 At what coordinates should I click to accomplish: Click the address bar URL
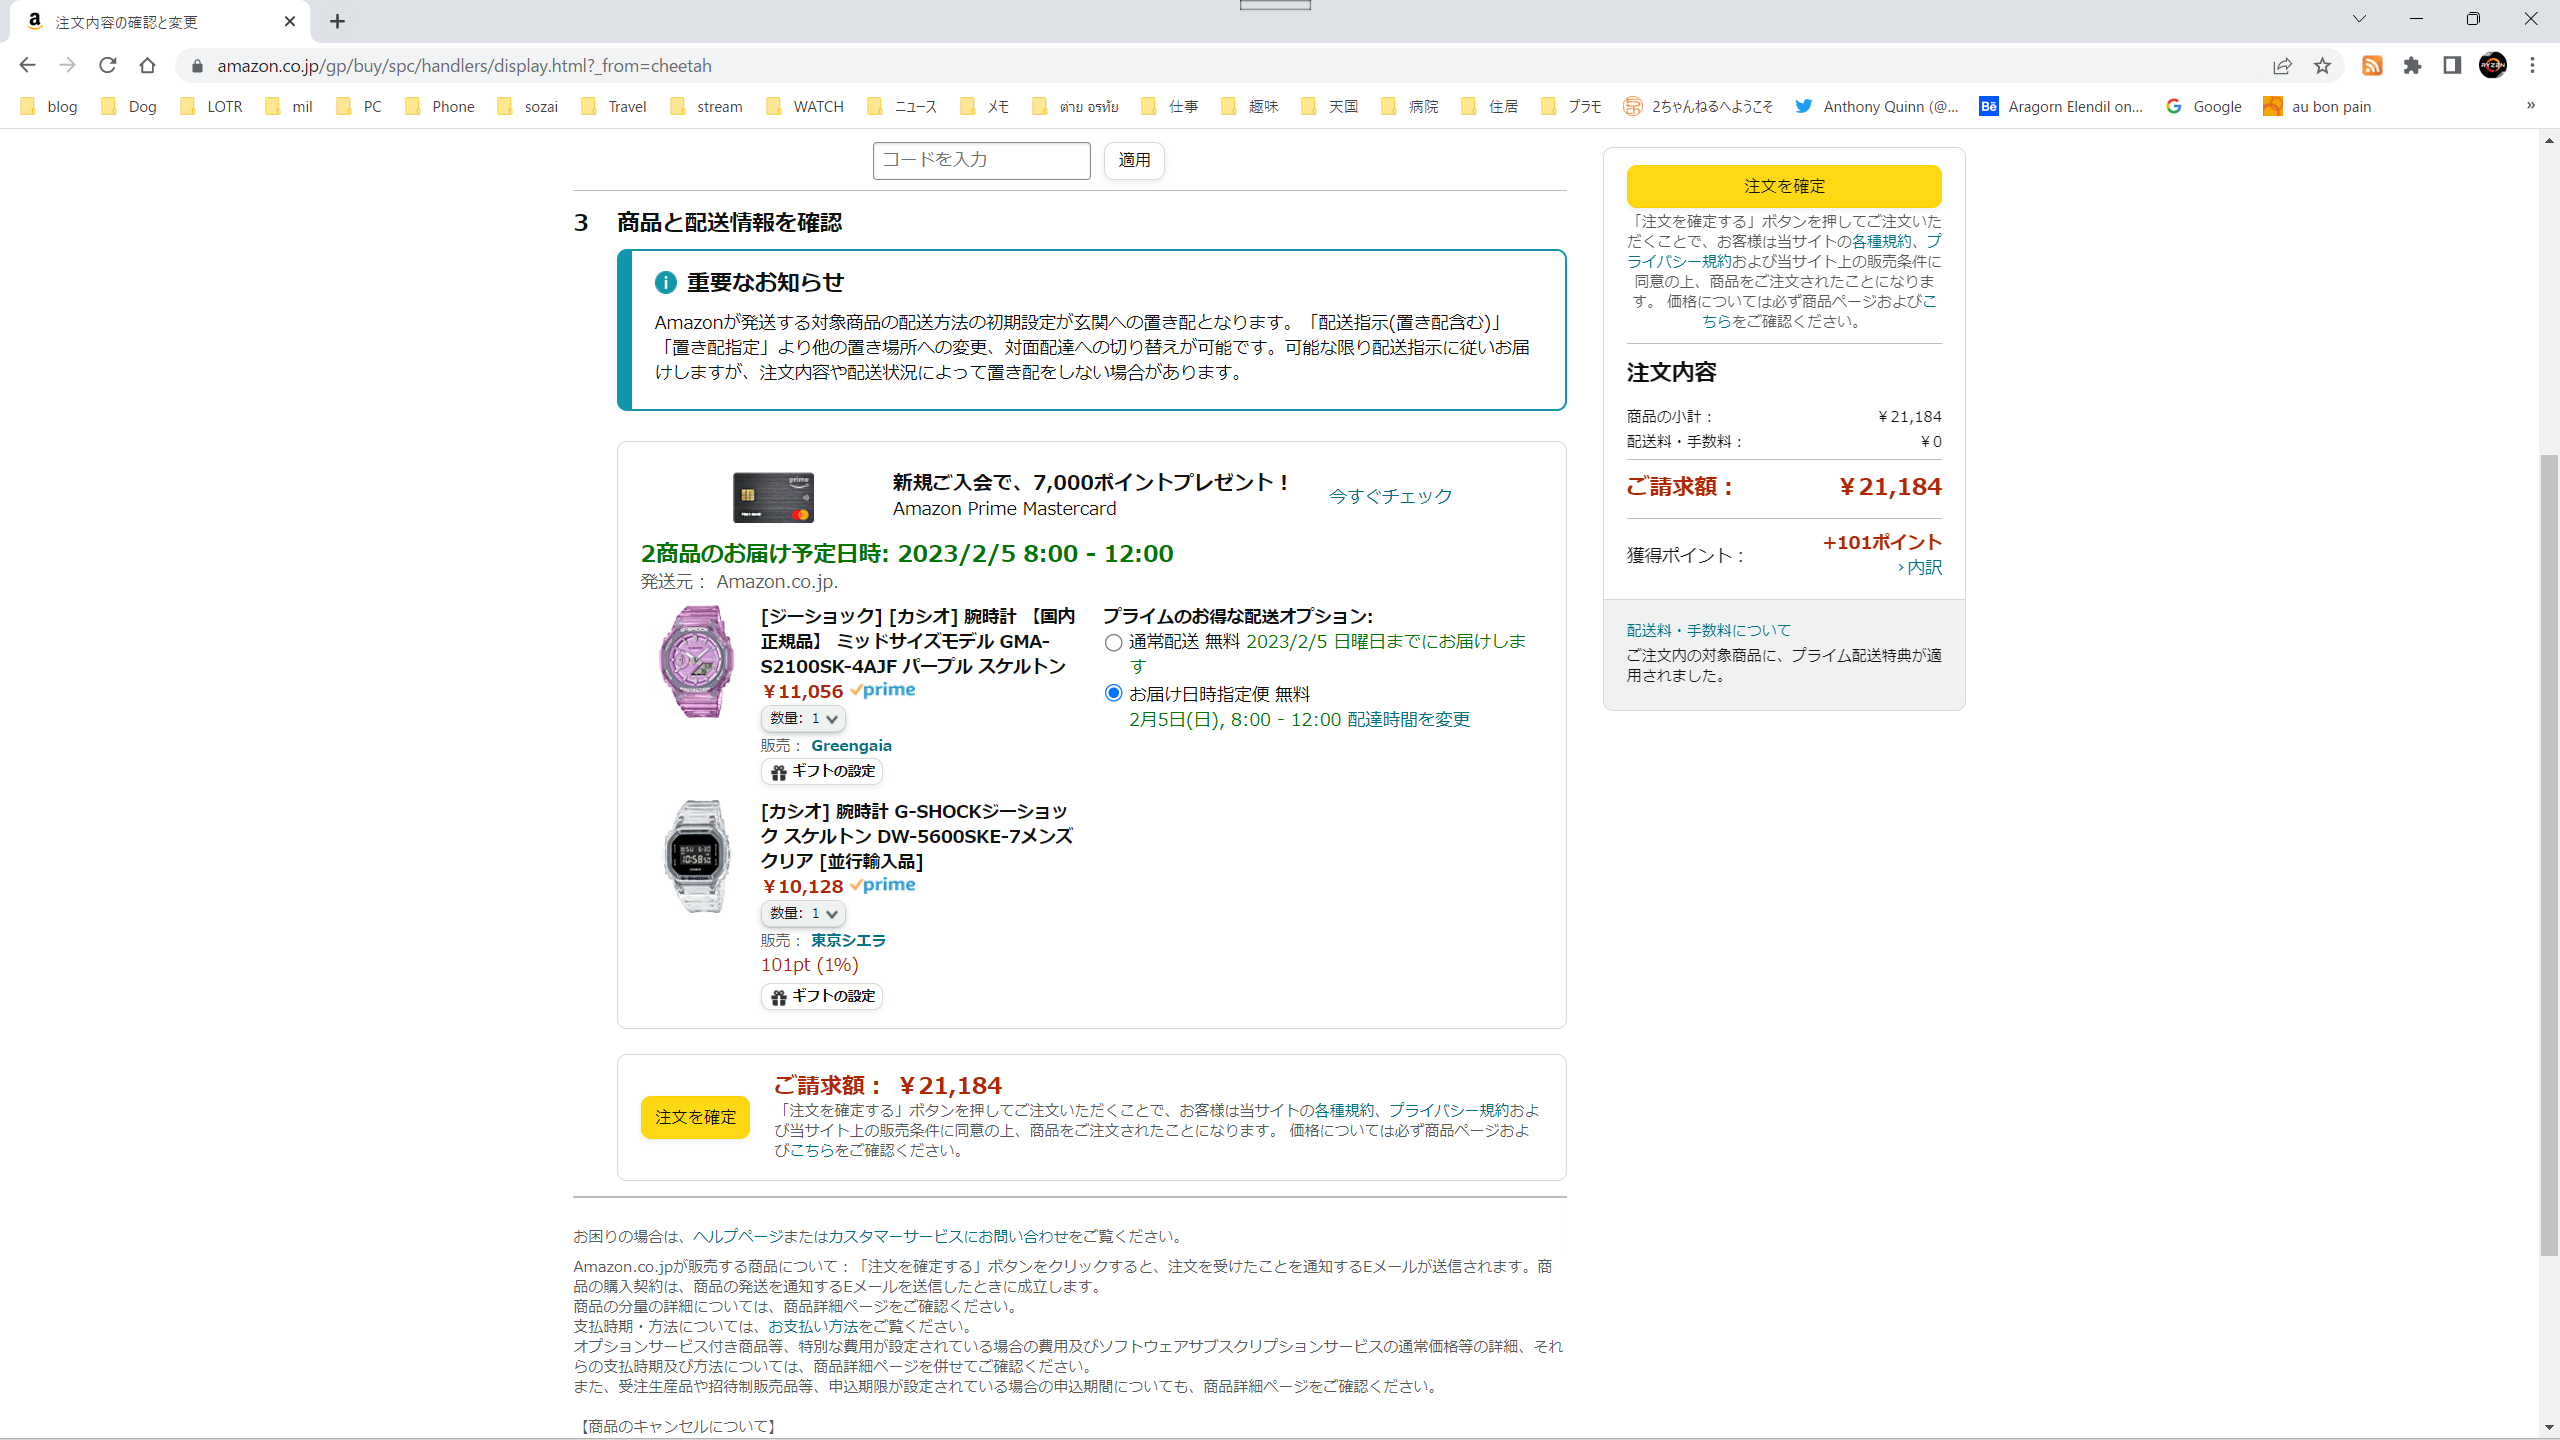pos(465,66)
